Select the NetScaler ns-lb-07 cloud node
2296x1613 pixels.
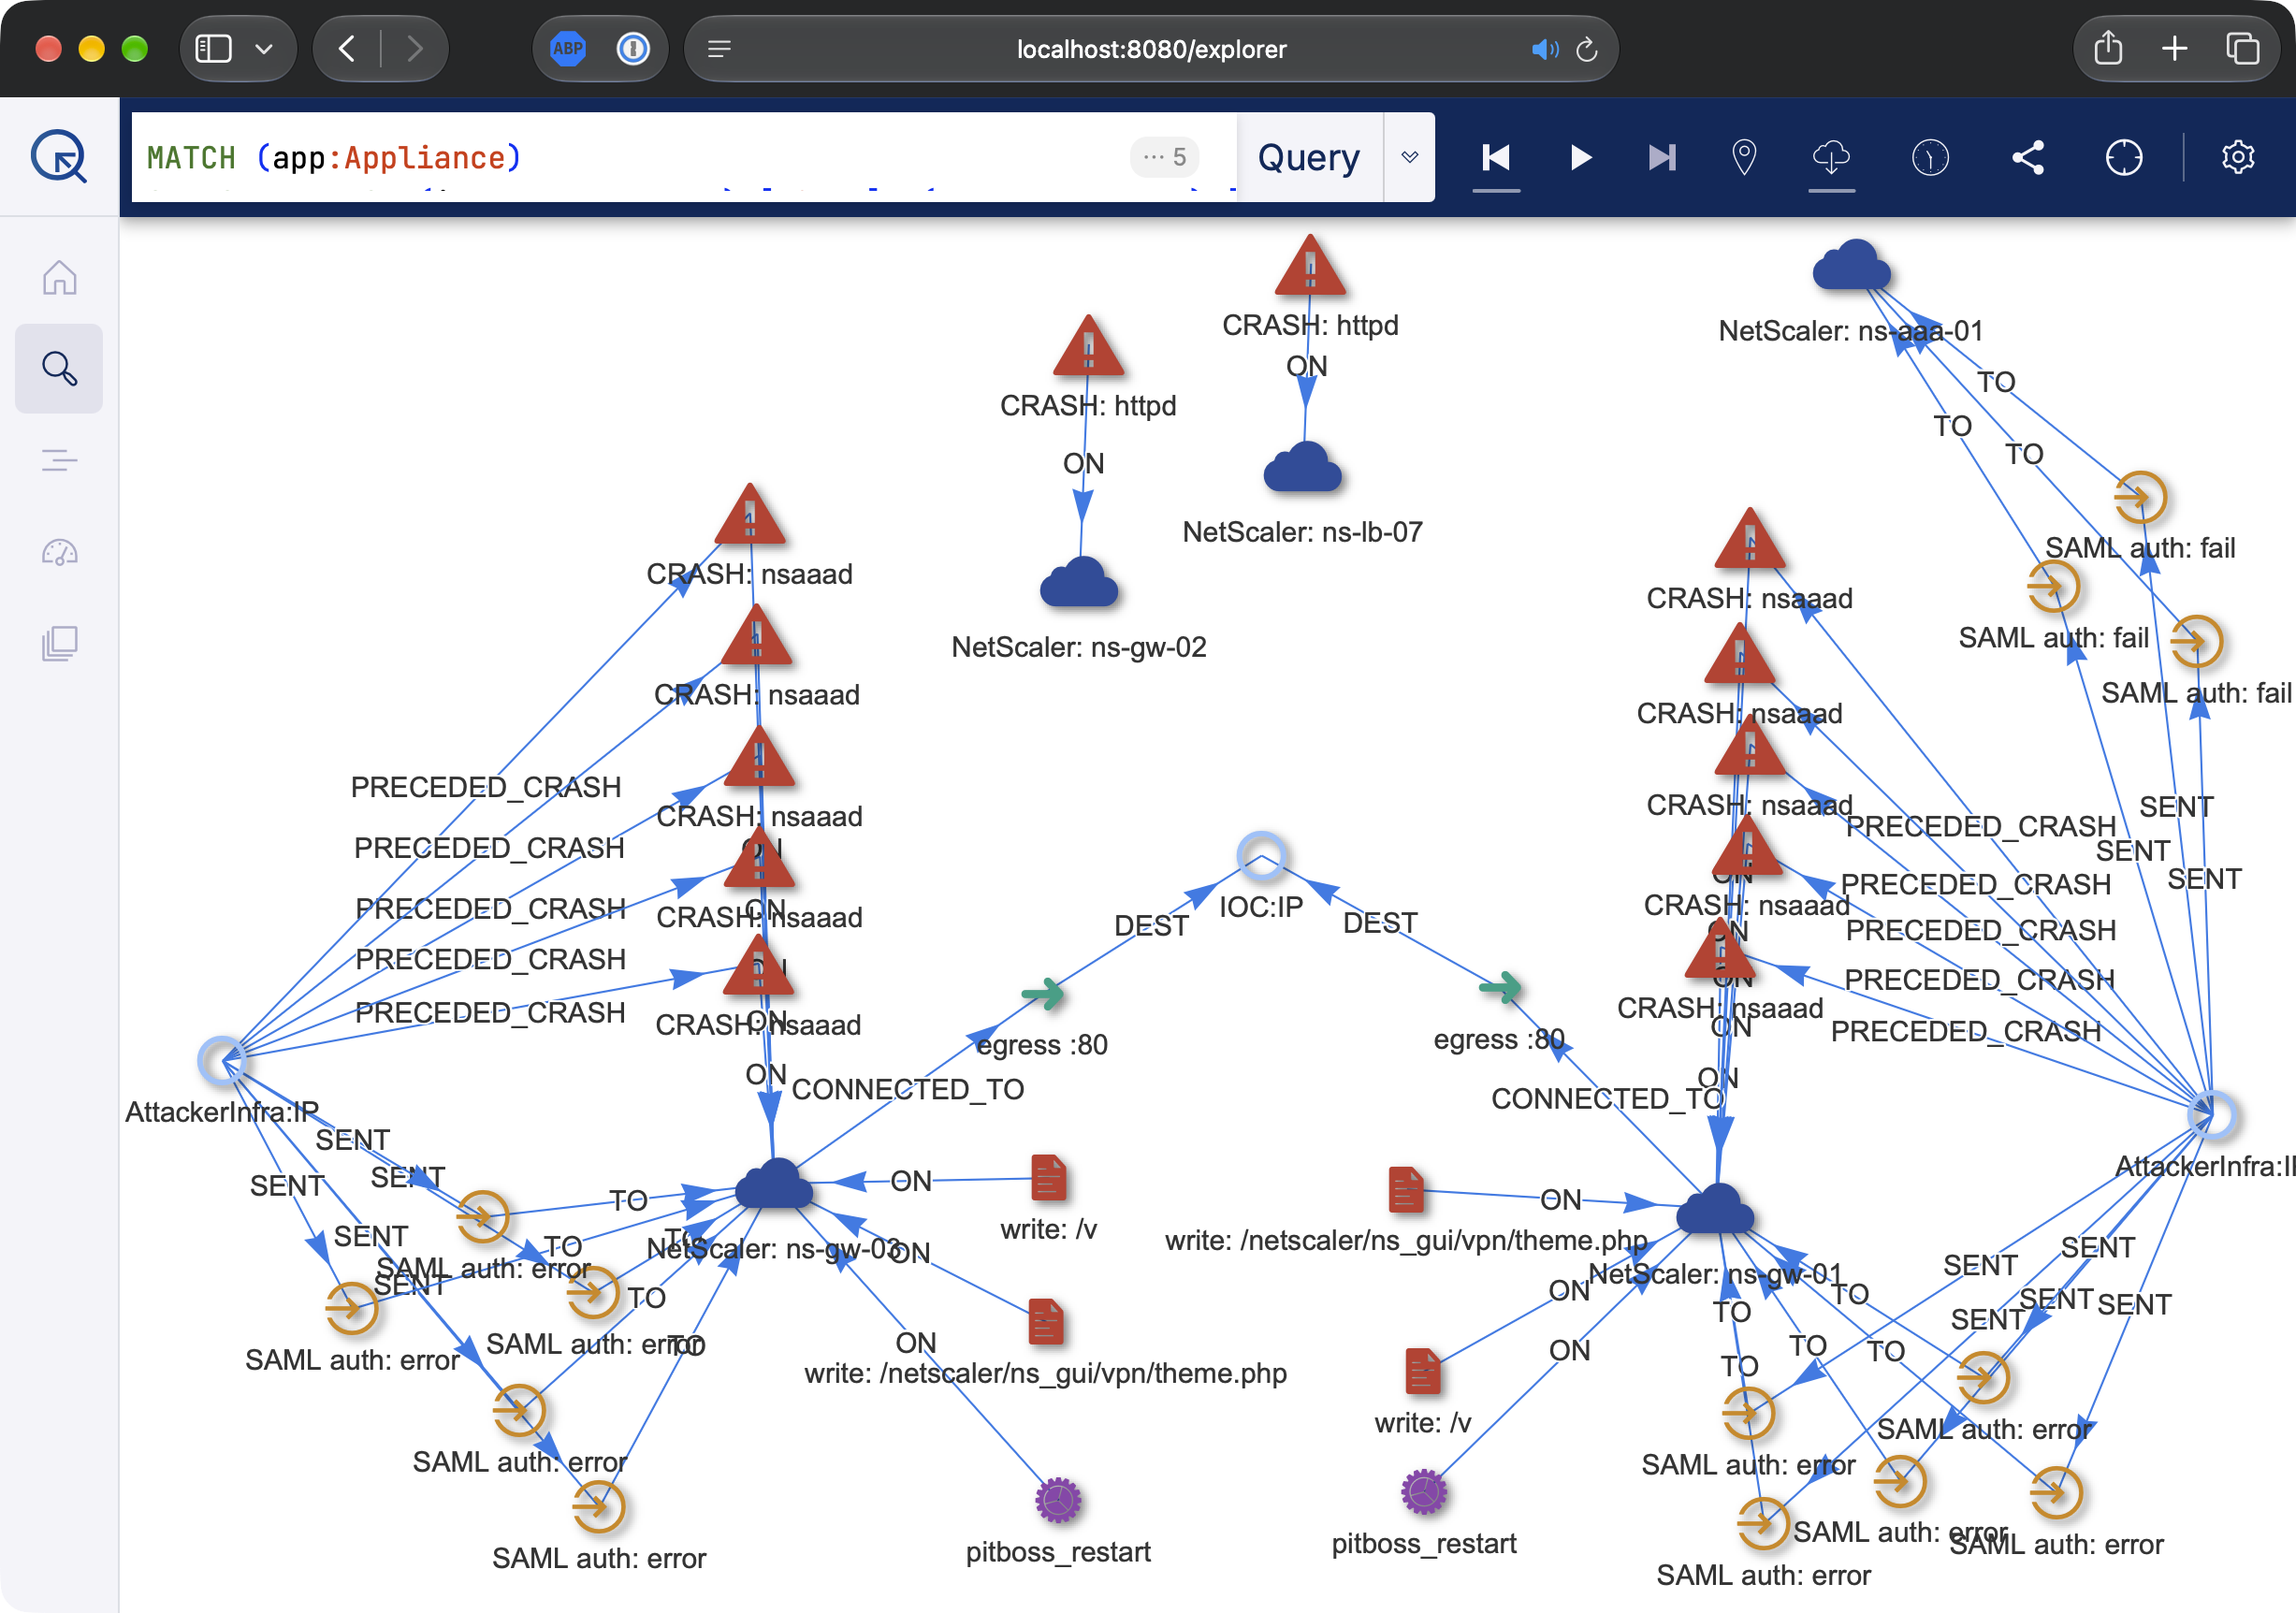[1302, 467]
